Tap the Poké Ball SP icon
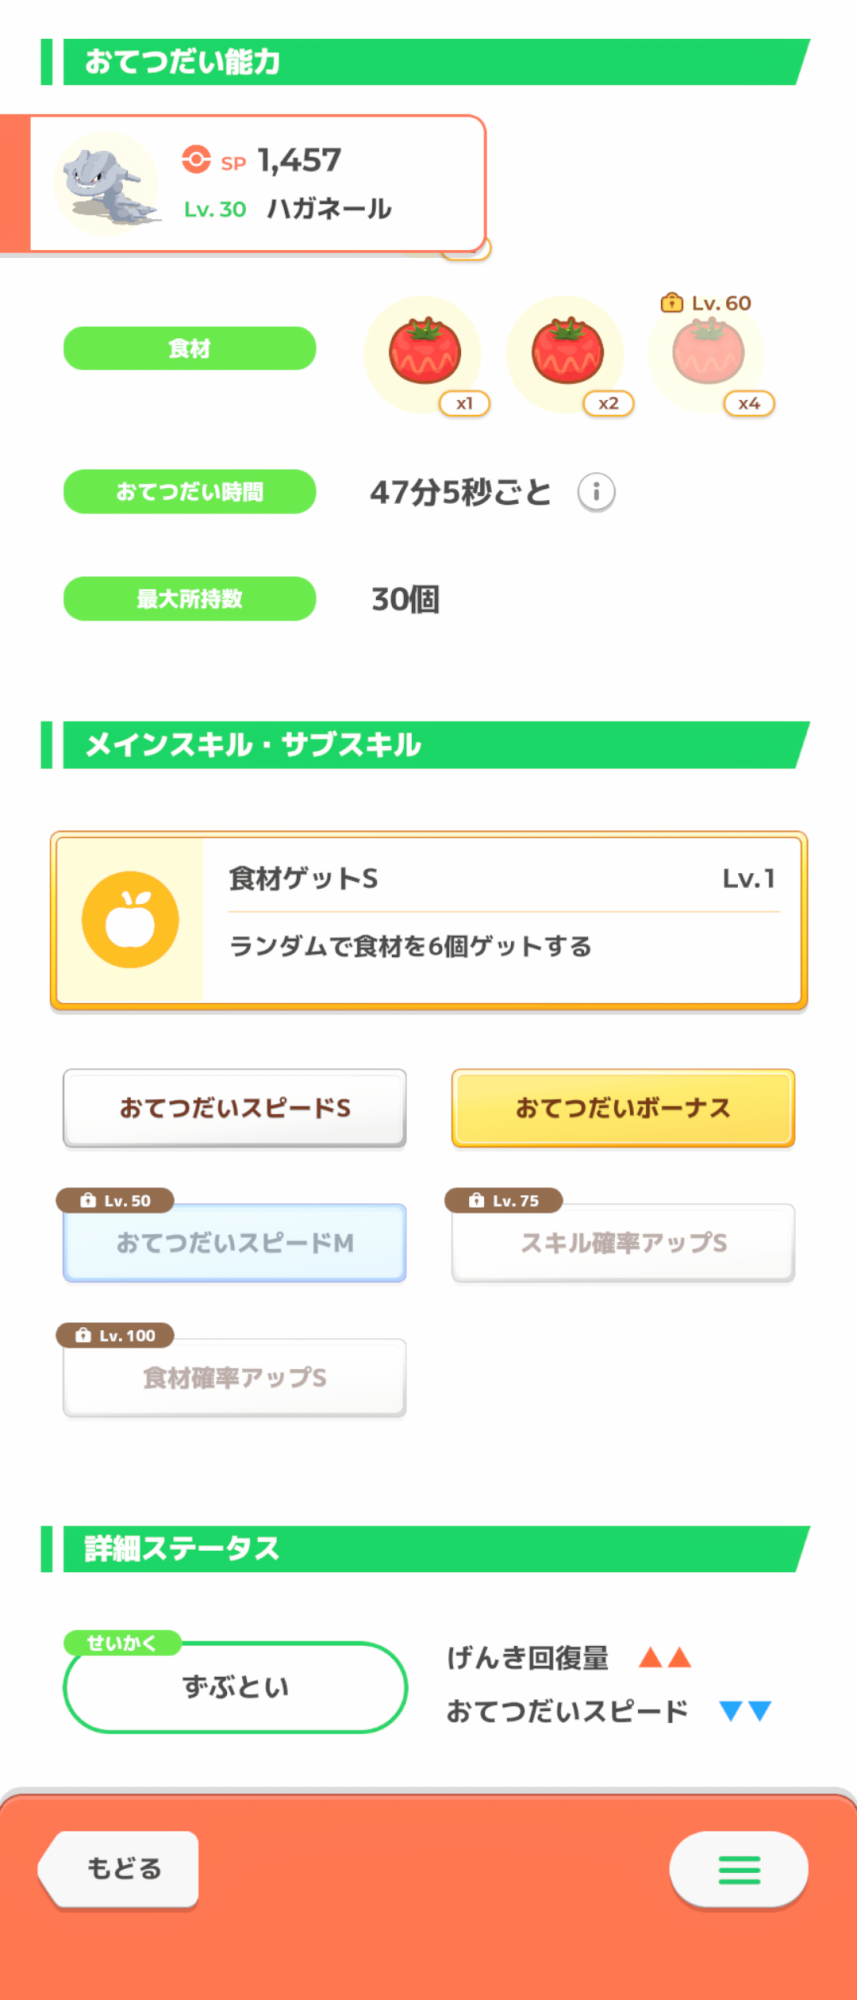 [196, 160]
